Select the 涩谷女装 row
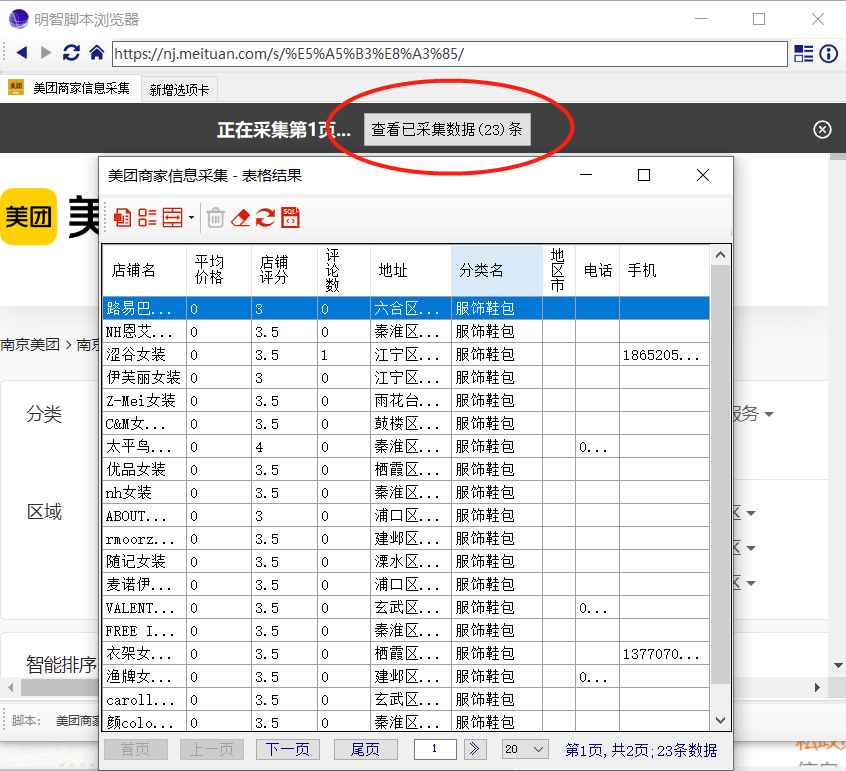 pyautogui.click(x=406, y=354)
